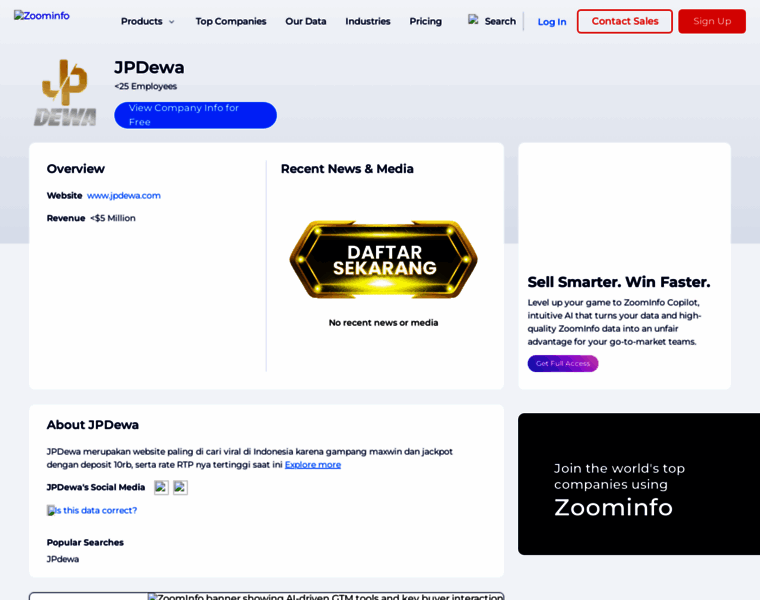Open JPDewa's second social media icon
Screen dimensions: 760x600
pos(180,488)
